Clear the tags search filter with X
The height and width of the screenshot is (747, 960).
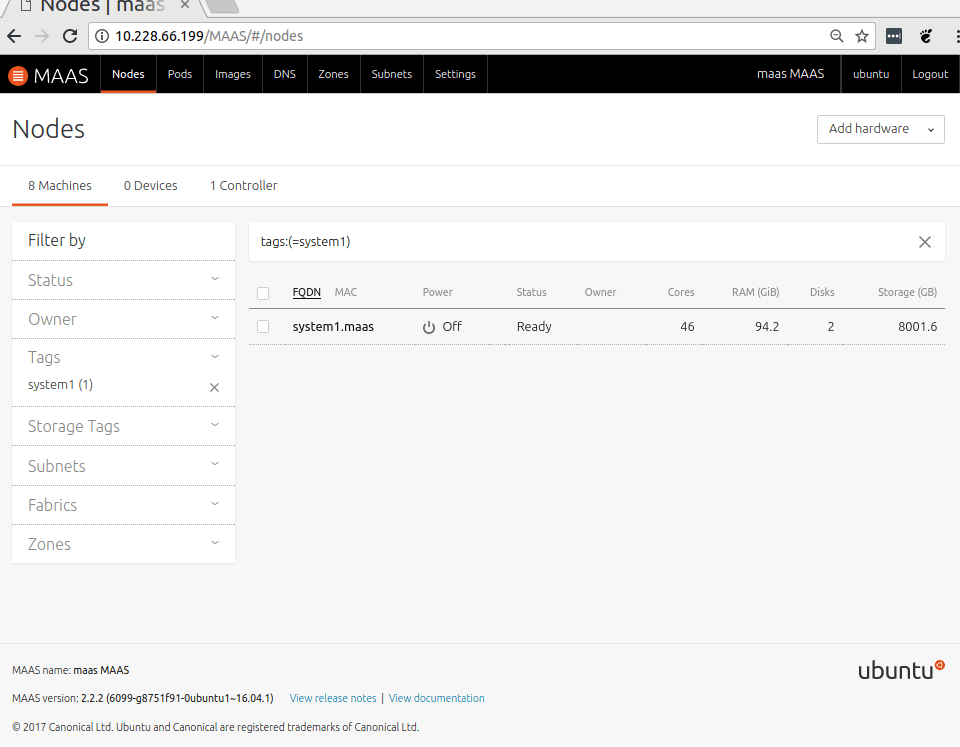pos(924,242)
